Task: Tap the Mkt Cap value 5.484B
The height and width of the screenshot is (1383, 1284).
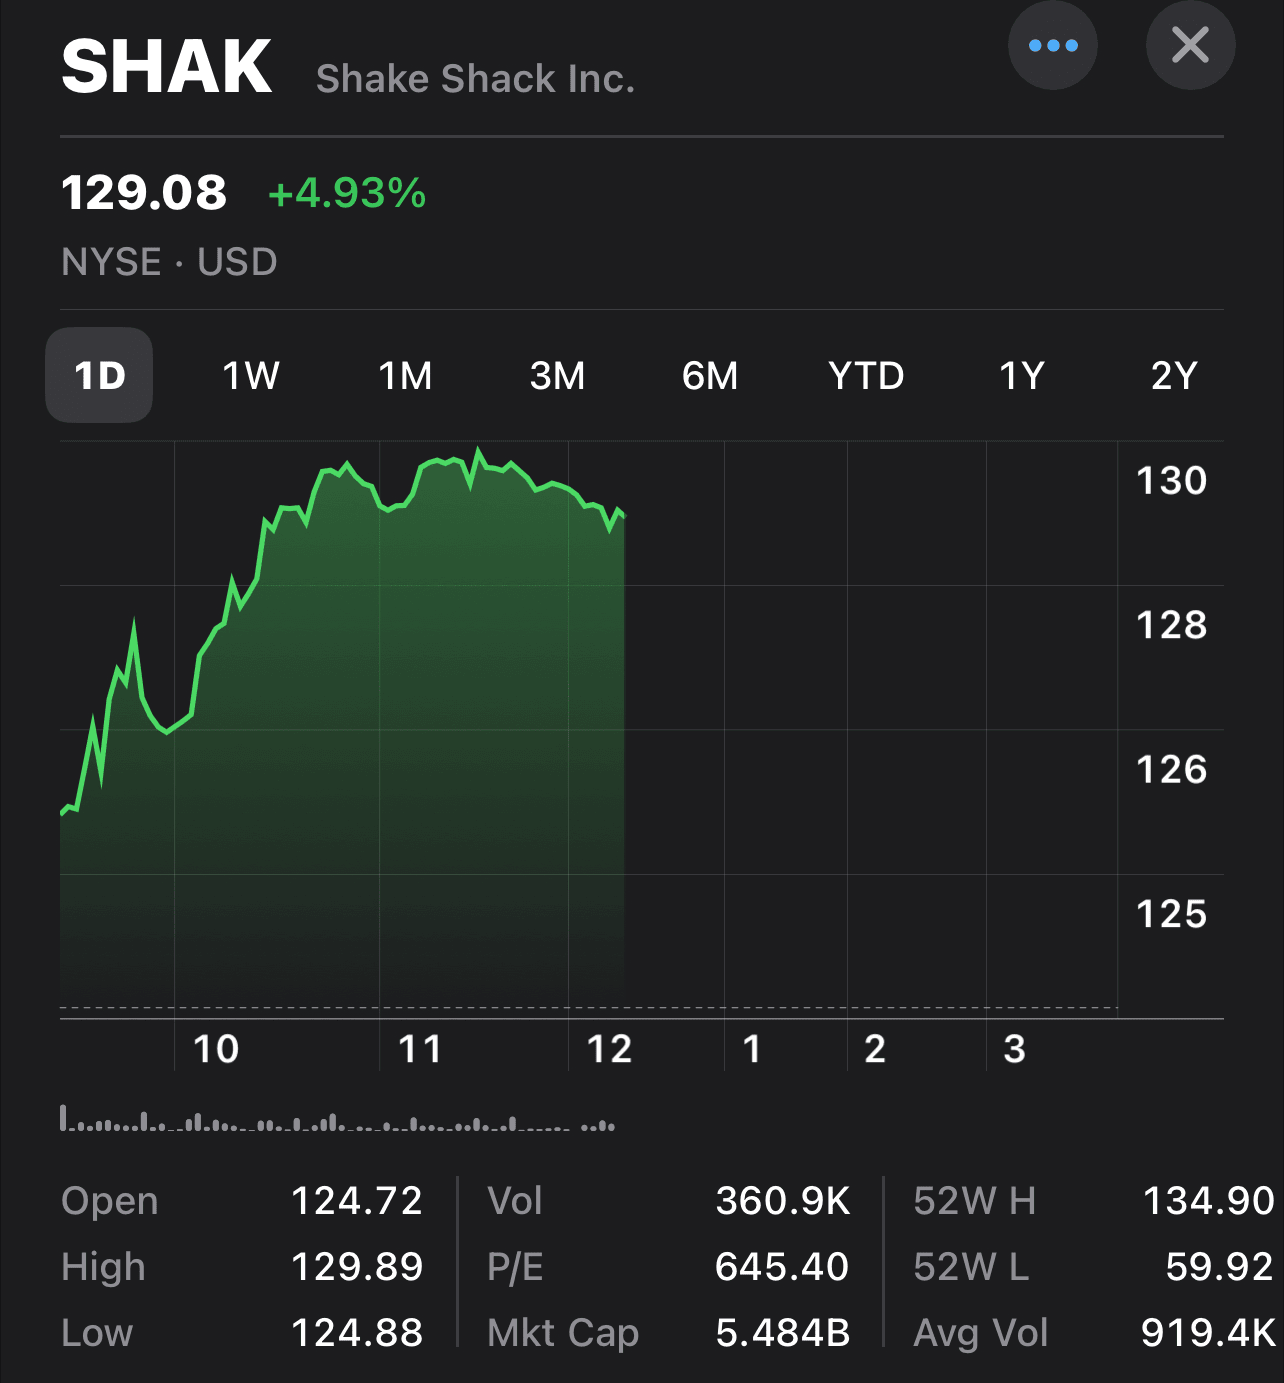Action: (783, 1333)
